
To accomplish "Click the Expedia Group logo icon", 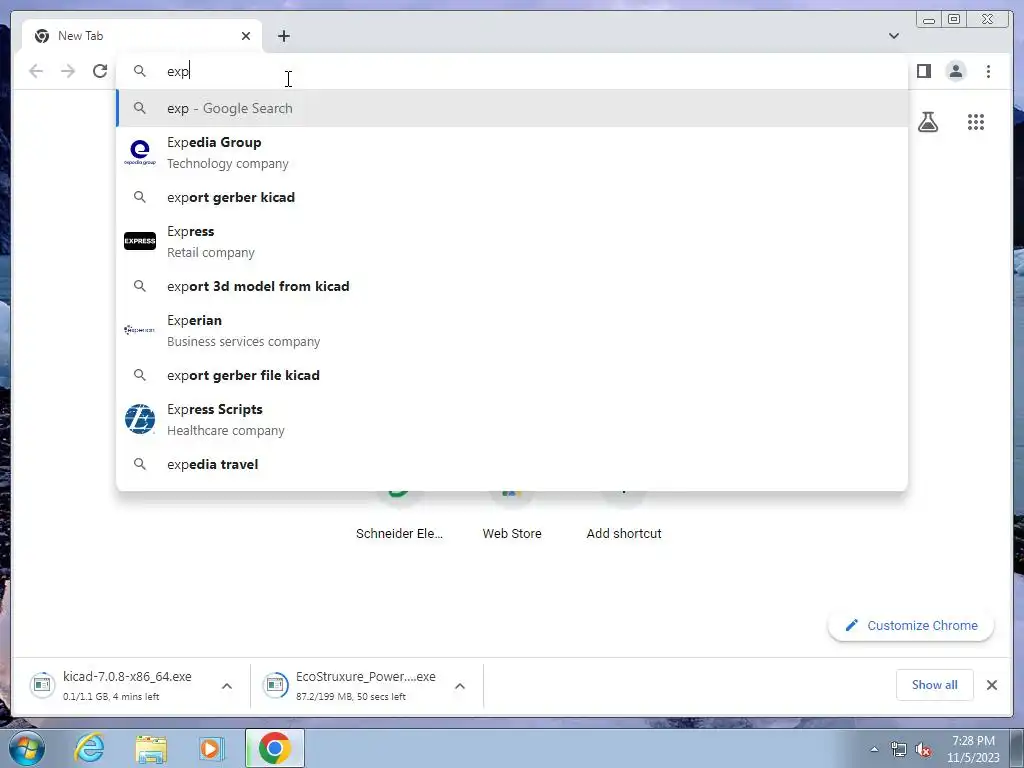I will pyautogui.click(x=140, y=153).
